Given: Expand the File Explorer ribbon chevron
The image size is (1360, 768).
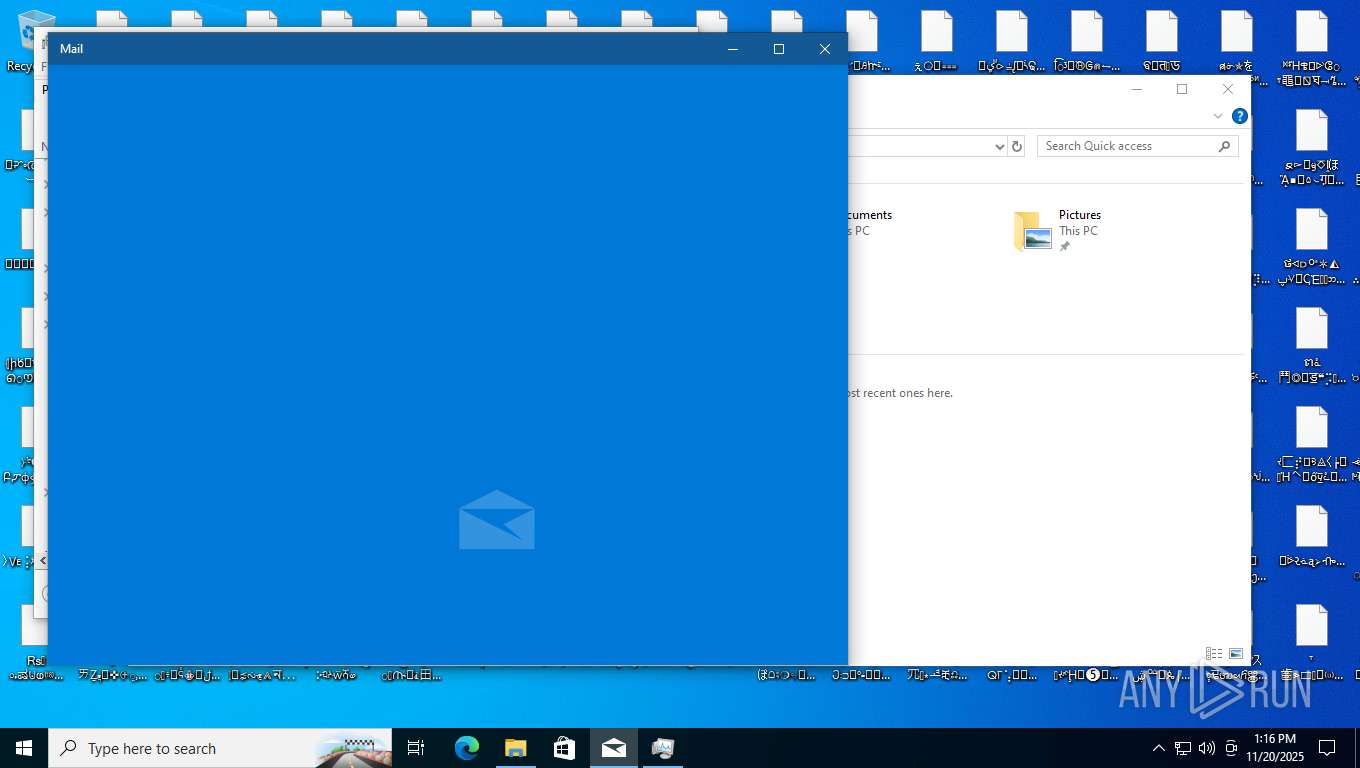Looking at the screenshot, I should point(1218,116).
